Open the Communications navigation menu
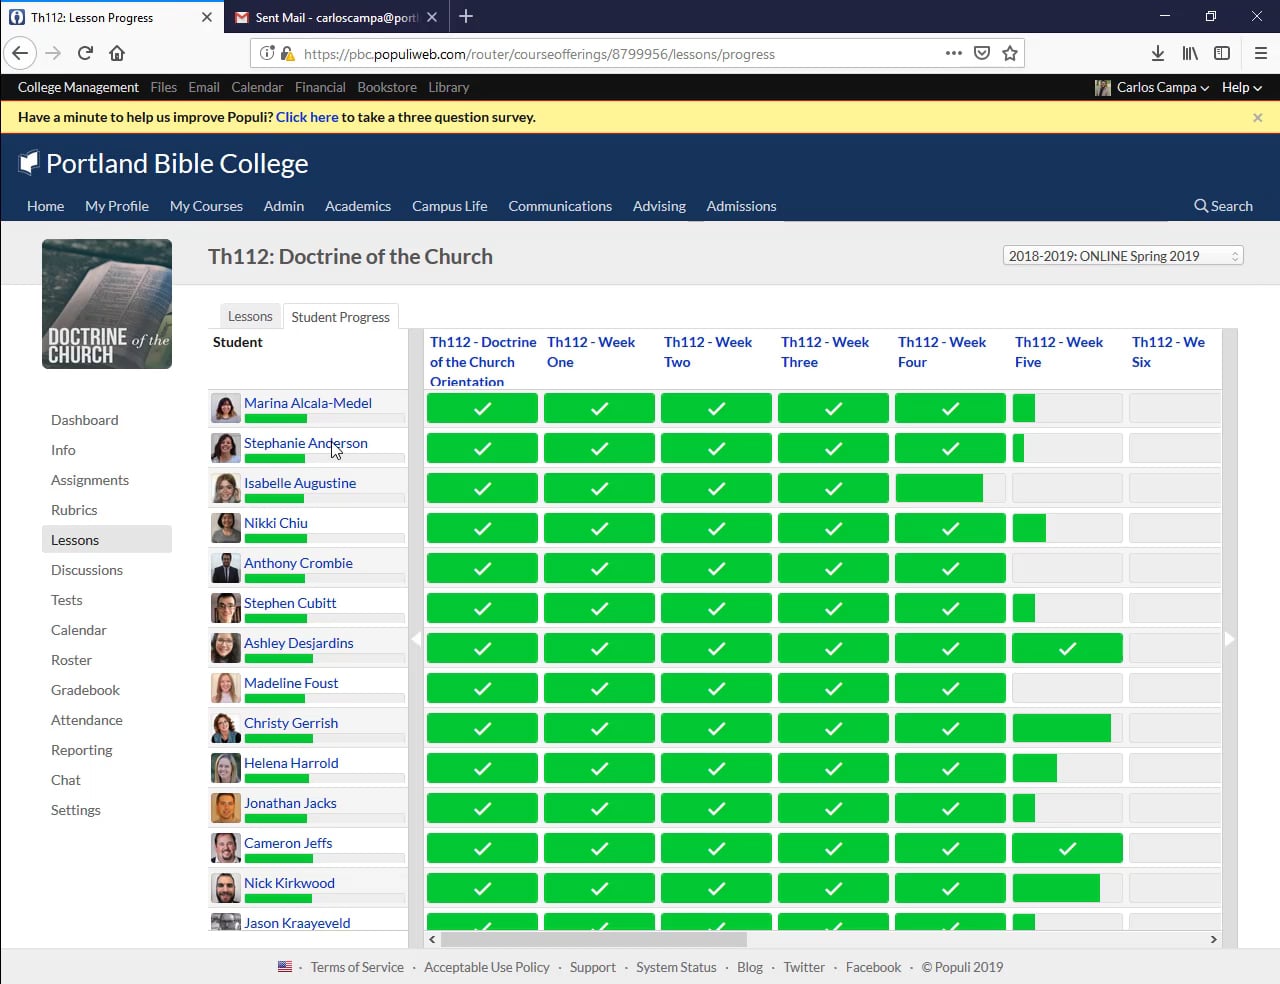 click(560, 206)
